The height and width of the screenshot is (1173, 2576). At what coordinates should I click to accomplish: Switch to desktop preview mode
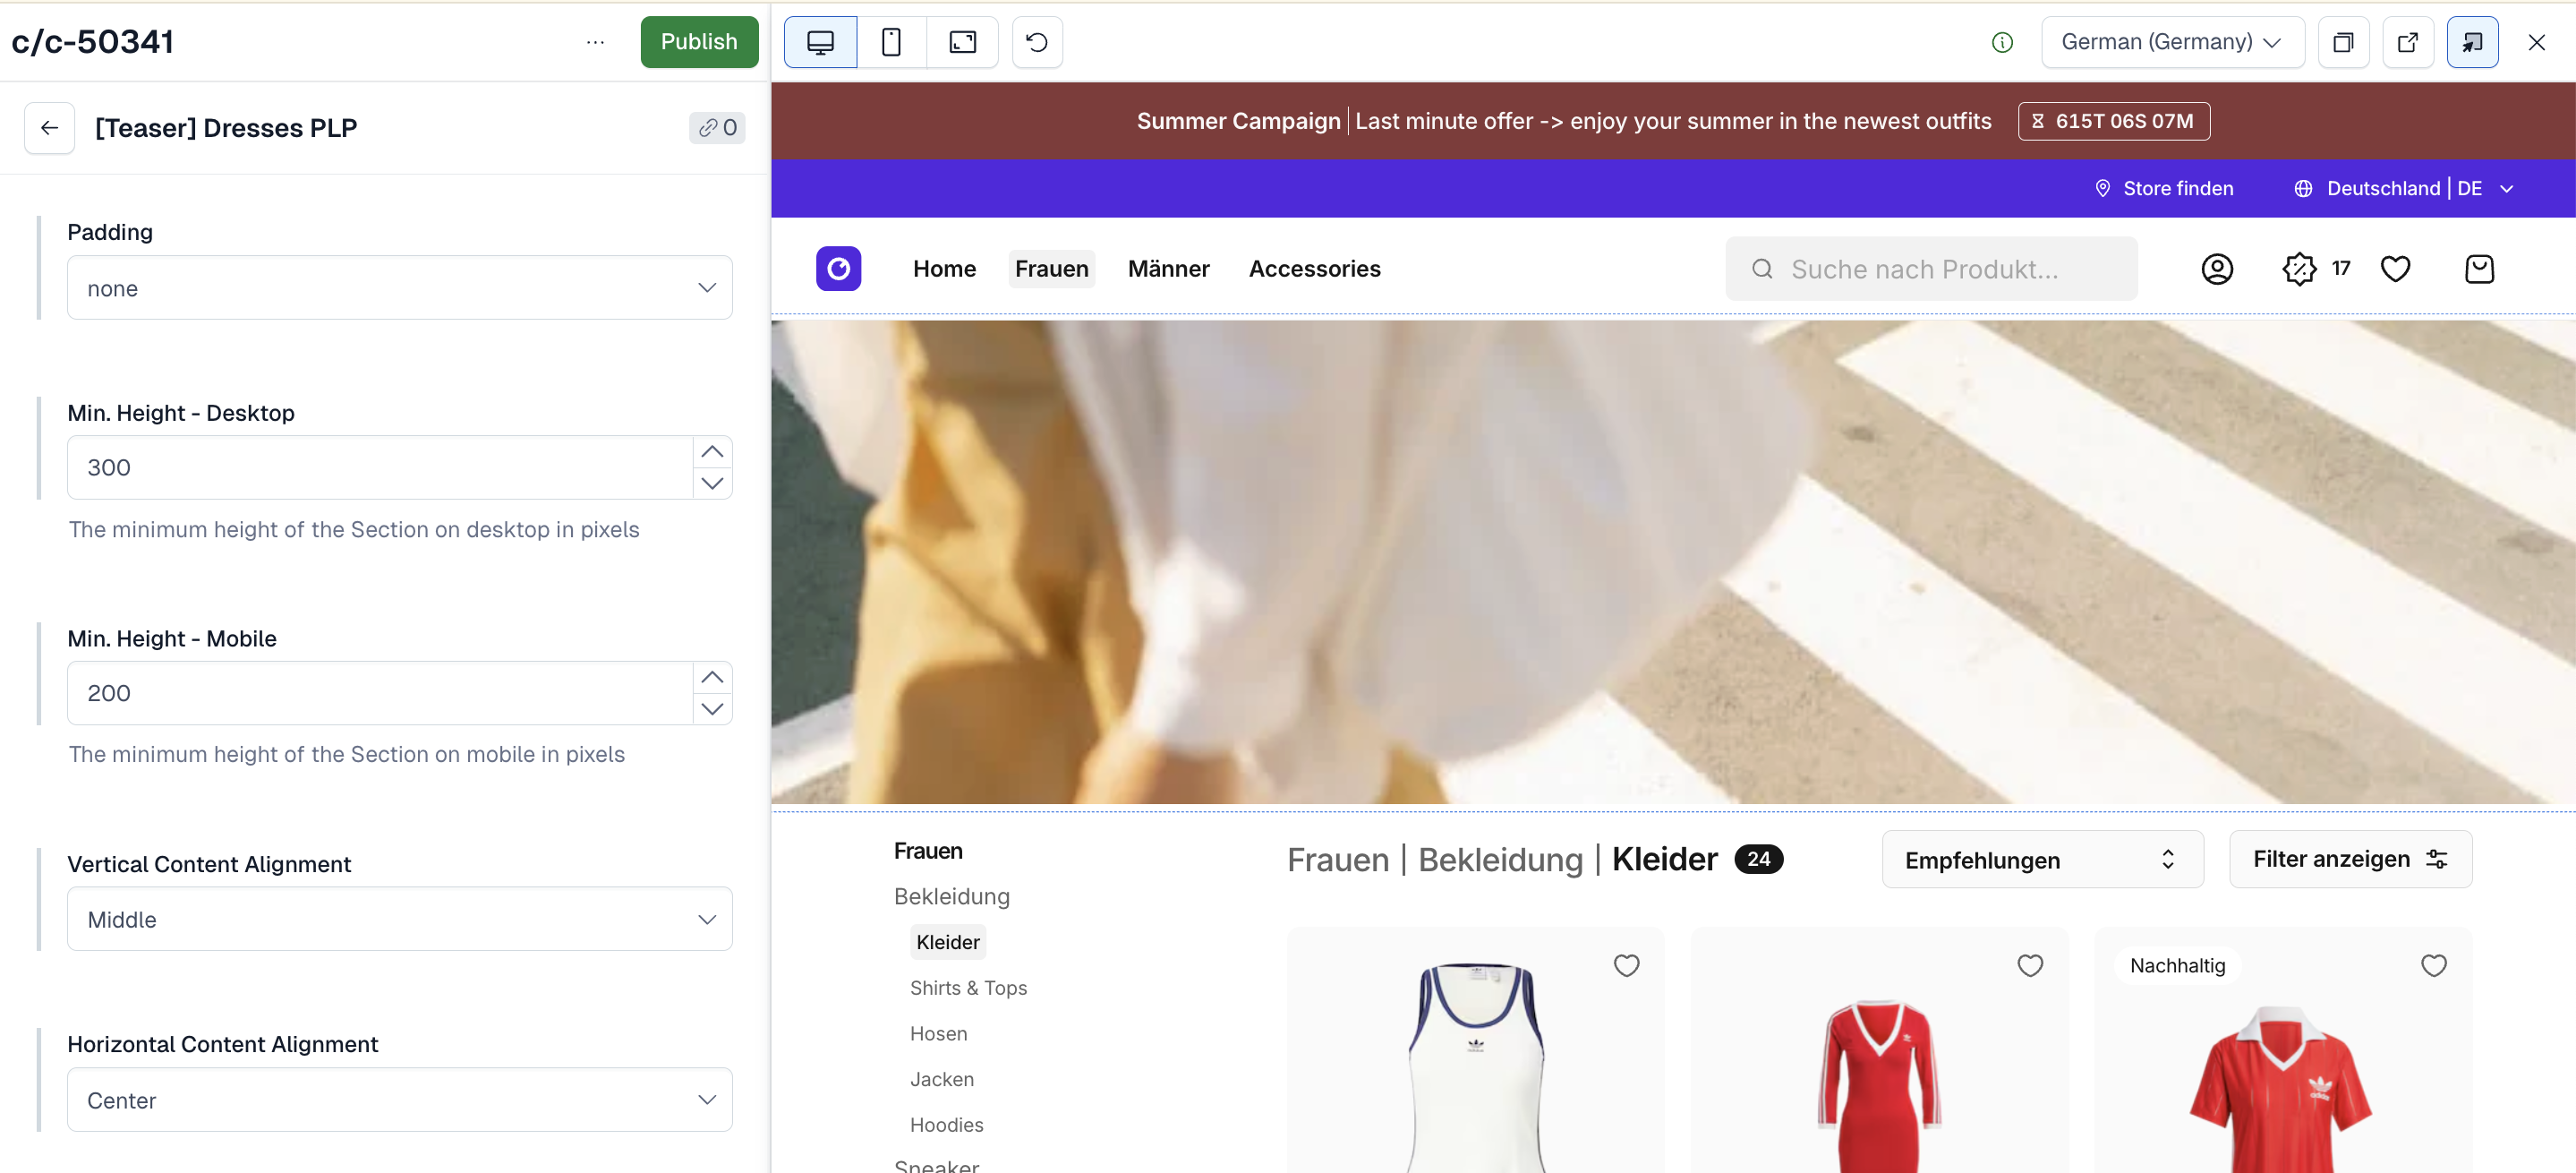[820, 42]
